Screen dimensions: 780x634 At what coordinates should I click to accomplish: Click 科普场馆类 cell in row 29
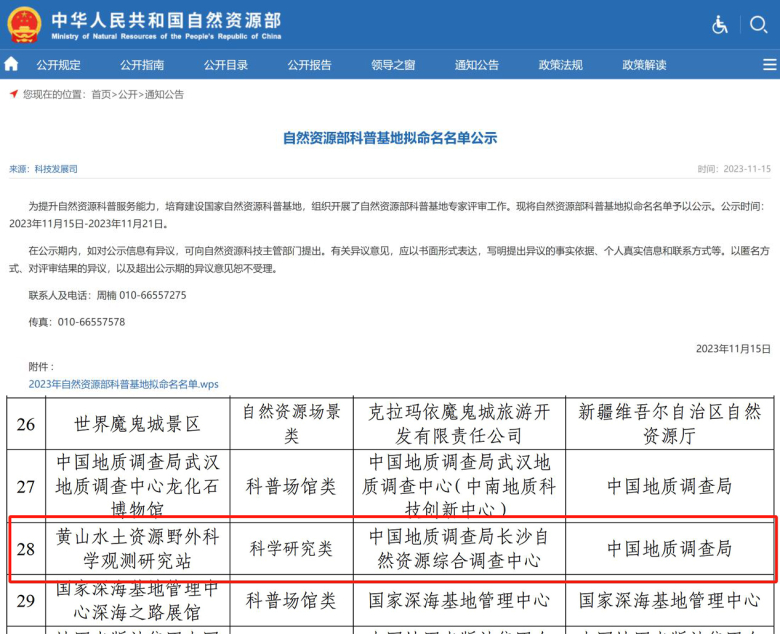(292, 602)
